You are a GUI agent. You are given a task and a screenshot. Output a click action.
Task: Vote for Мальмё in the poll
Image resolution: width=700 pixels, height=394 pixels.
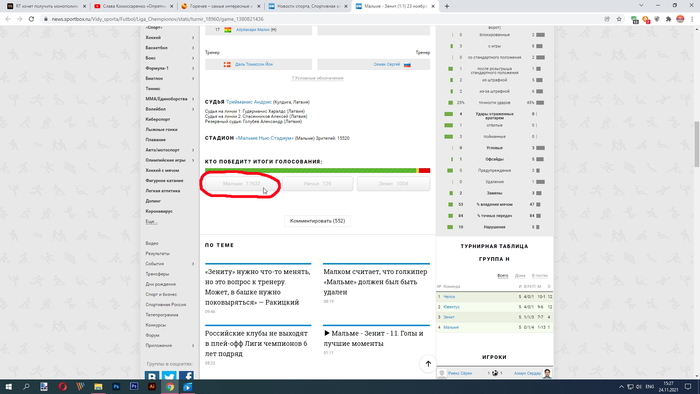(242, 183)
